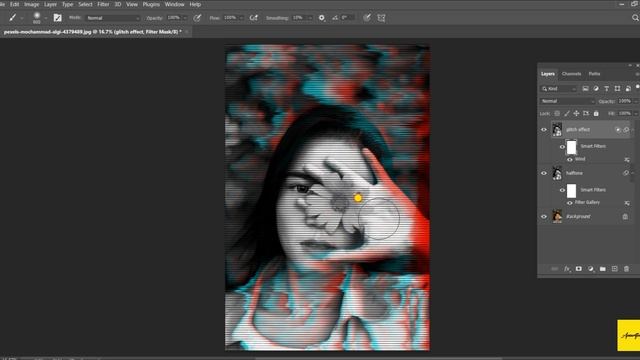Image resolution: width=640 pixels, height=360 pixels.
Task: Open Filter Gallery blending options icon
Action: [x=627, y=203]
